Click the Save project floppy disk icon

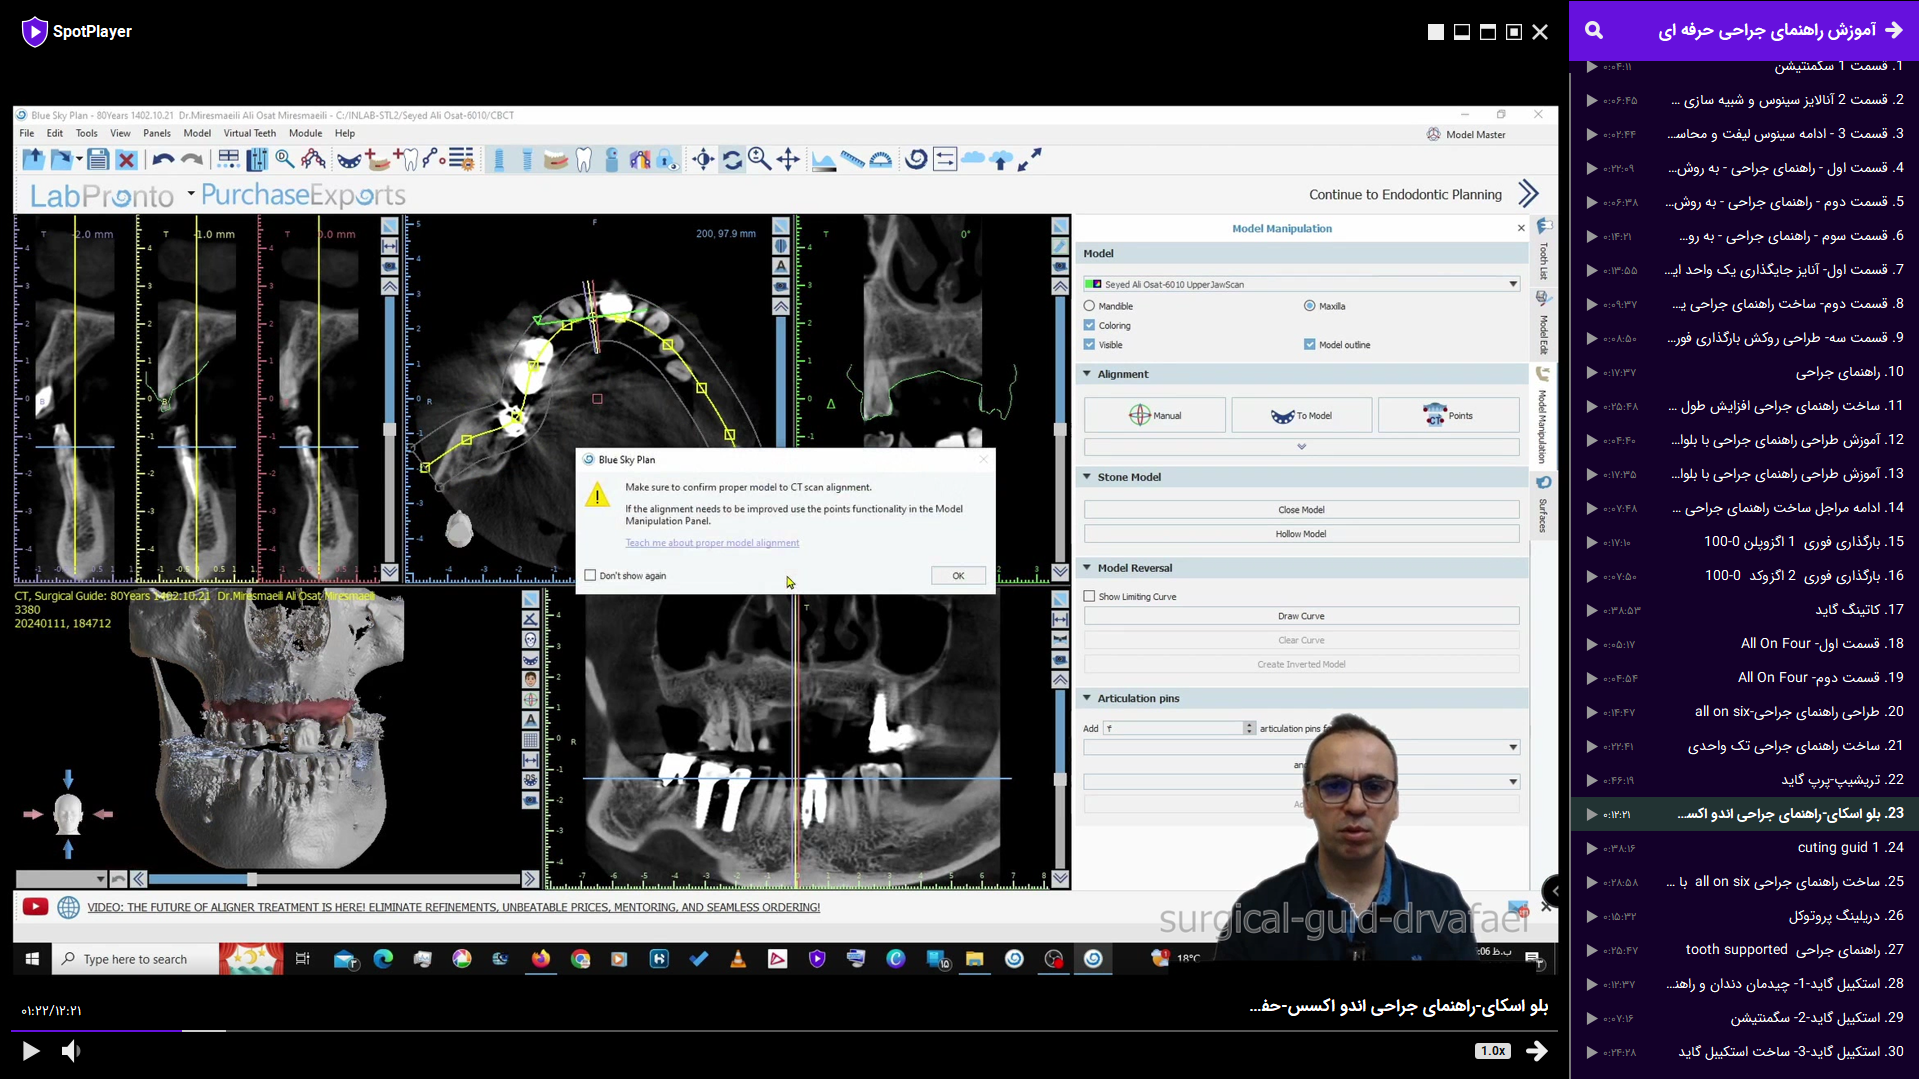pyautogui.click(x=97, y=159)
